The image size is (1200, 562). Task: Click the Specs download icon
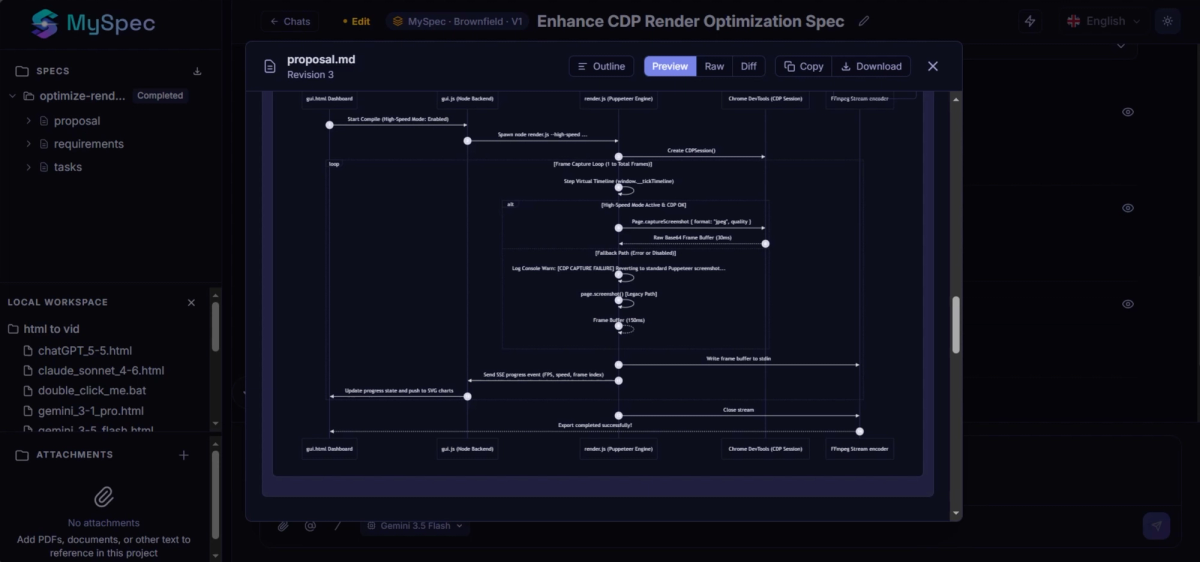(x=197, y=71)
